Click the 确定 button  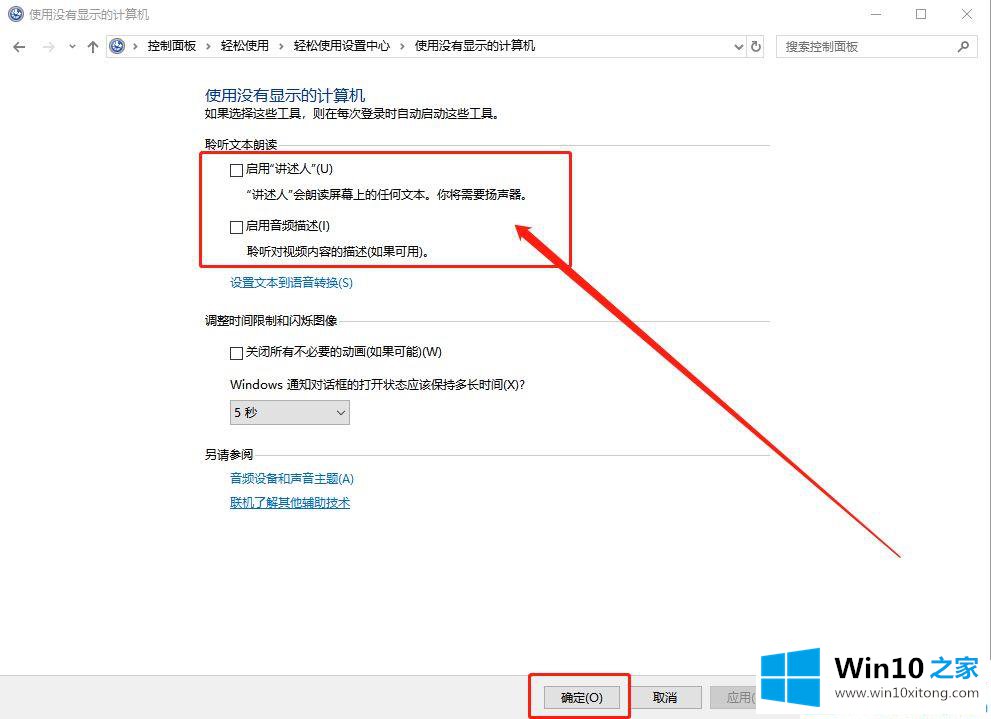coord(581,698)
